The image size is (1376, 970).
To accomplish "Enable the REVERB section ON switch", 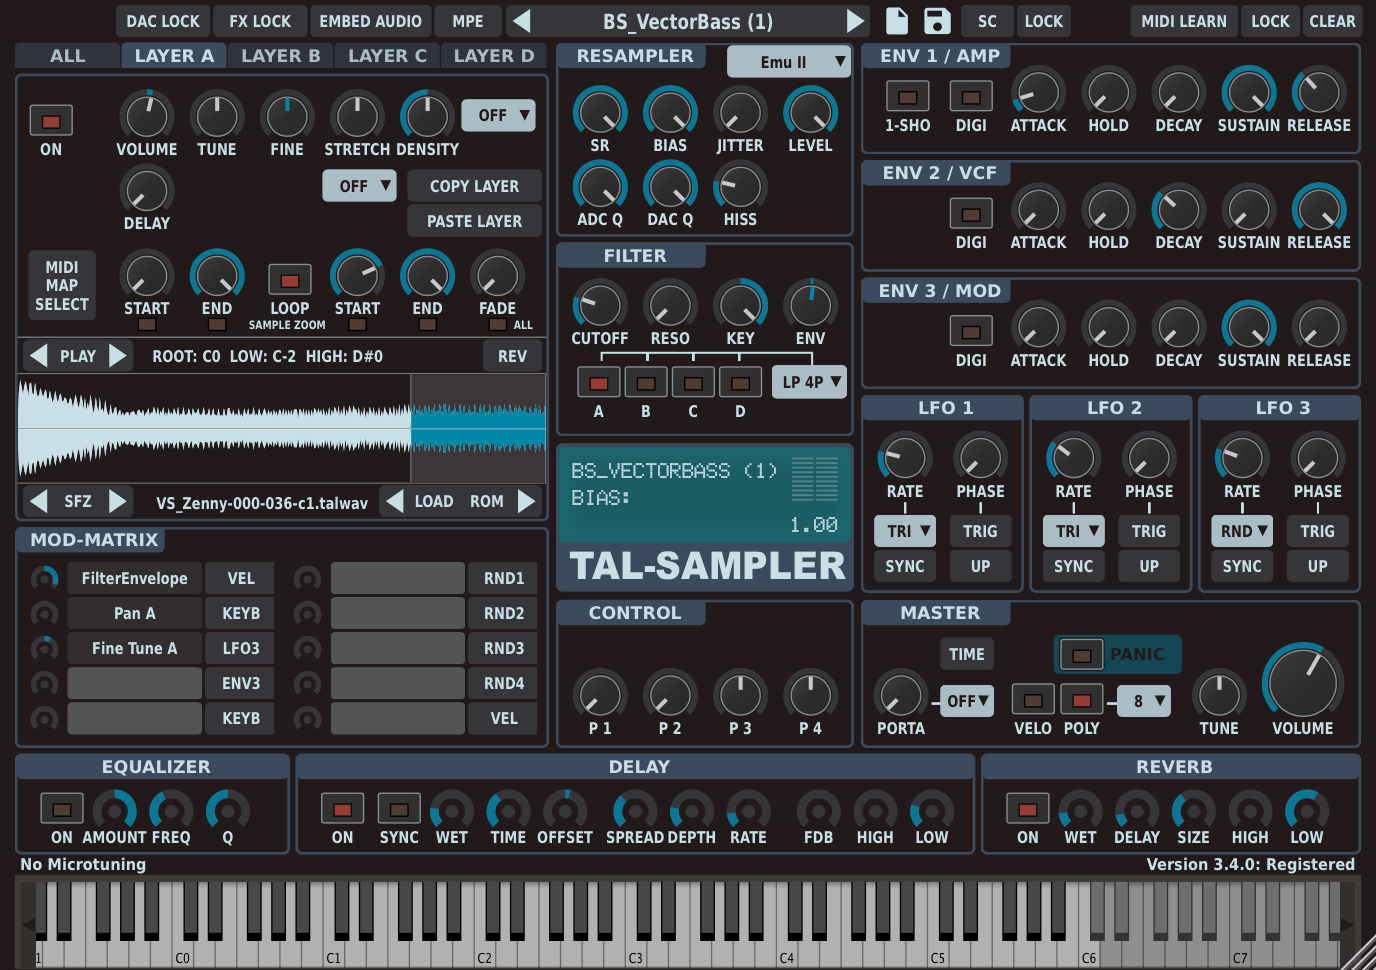I will pos(1027,810).
